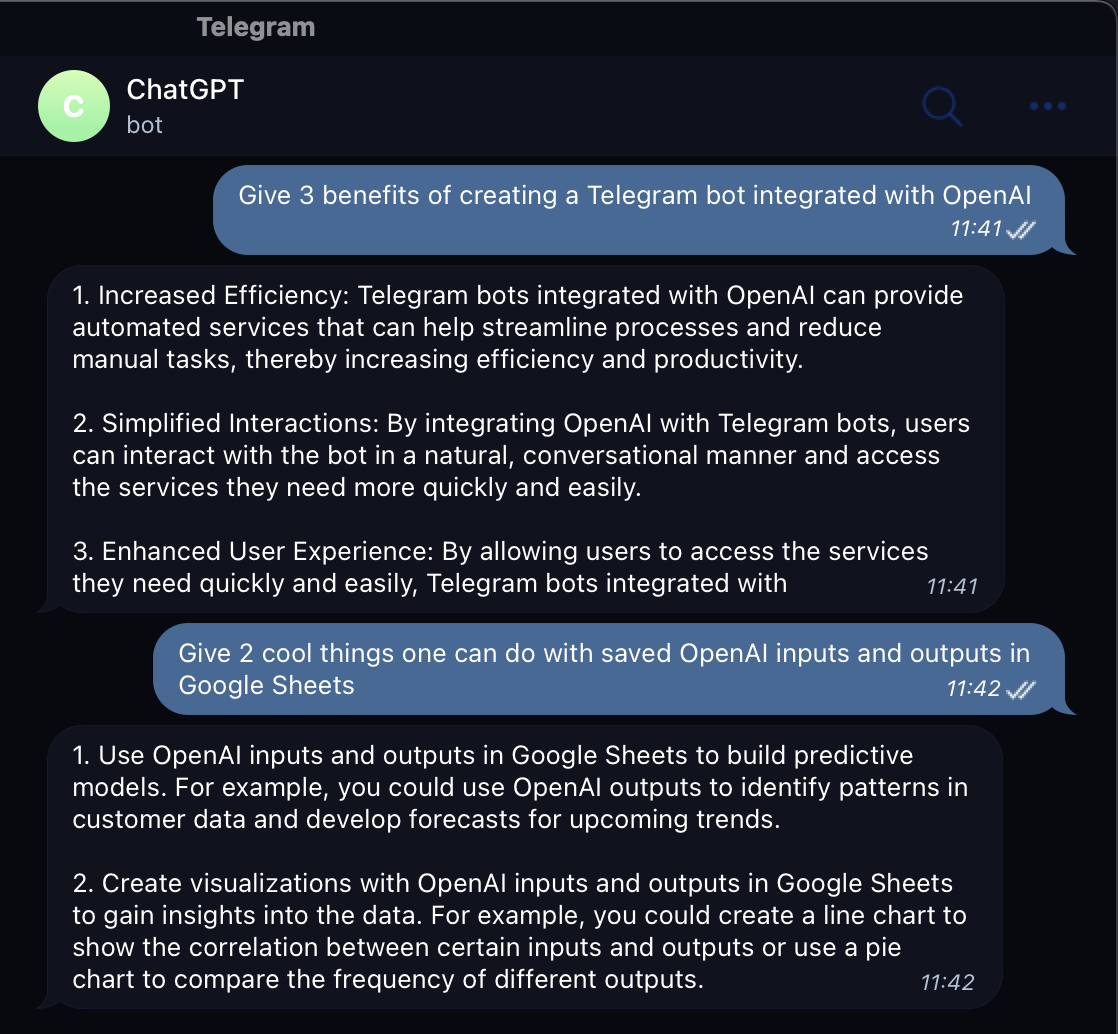Viewport: 1118px width, 1034px height.
Task: Open the three-dot more options menu
Action: coord(1047,106)
